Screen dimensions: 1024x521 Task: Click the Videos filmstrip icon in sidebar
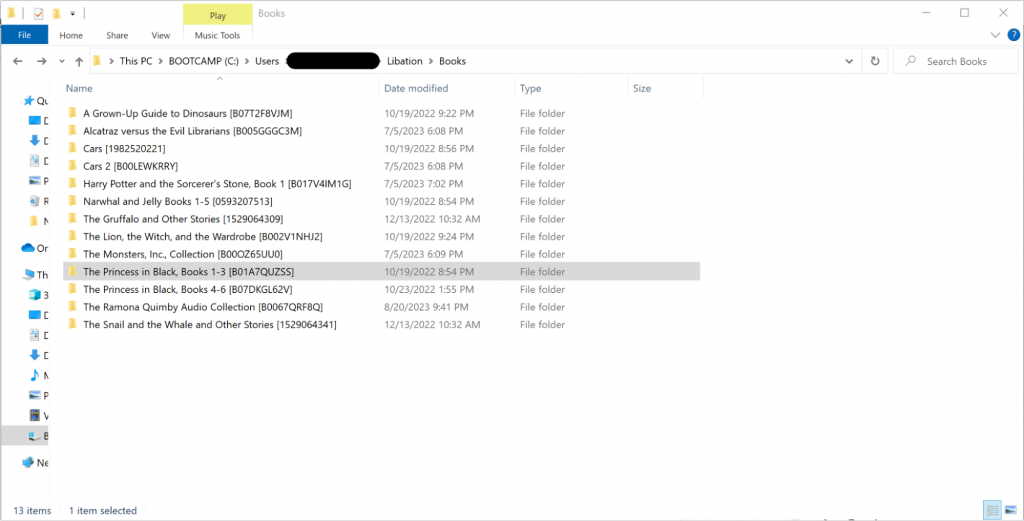[35, 415]
